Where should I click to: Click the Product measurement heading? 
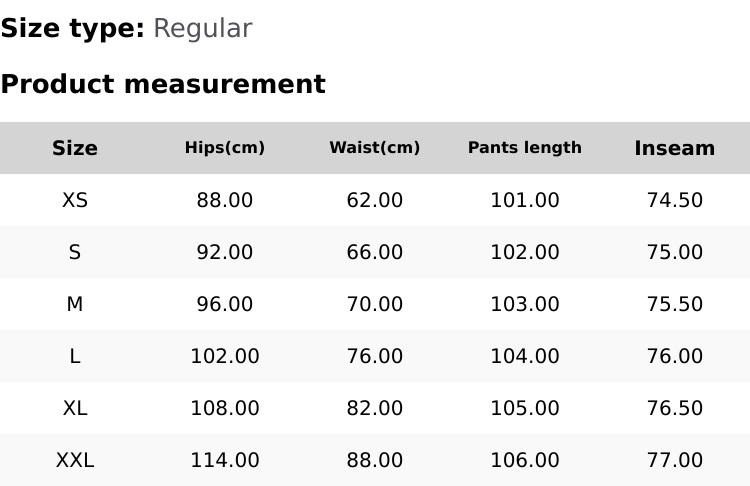point(163,84)
